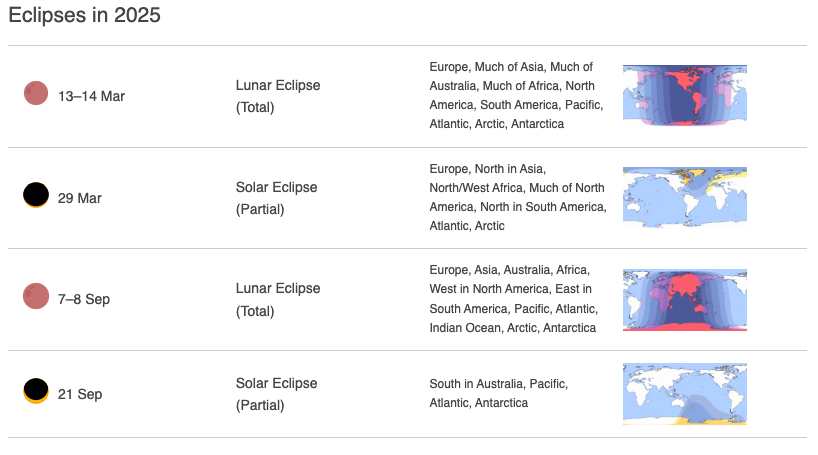Screen dimensions: 818x455
Task: View visibility map for 13–14 Mar lunar eclipse
Action: [x=684, y=95]
